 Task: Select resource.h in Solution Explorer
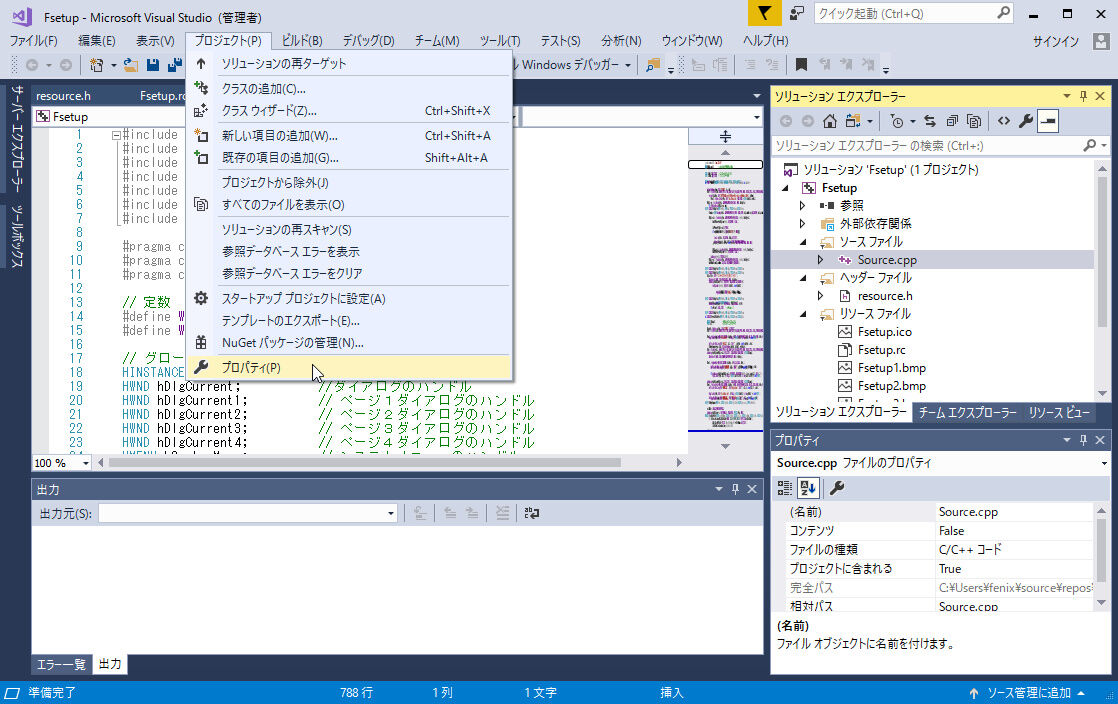pos(885,296)
